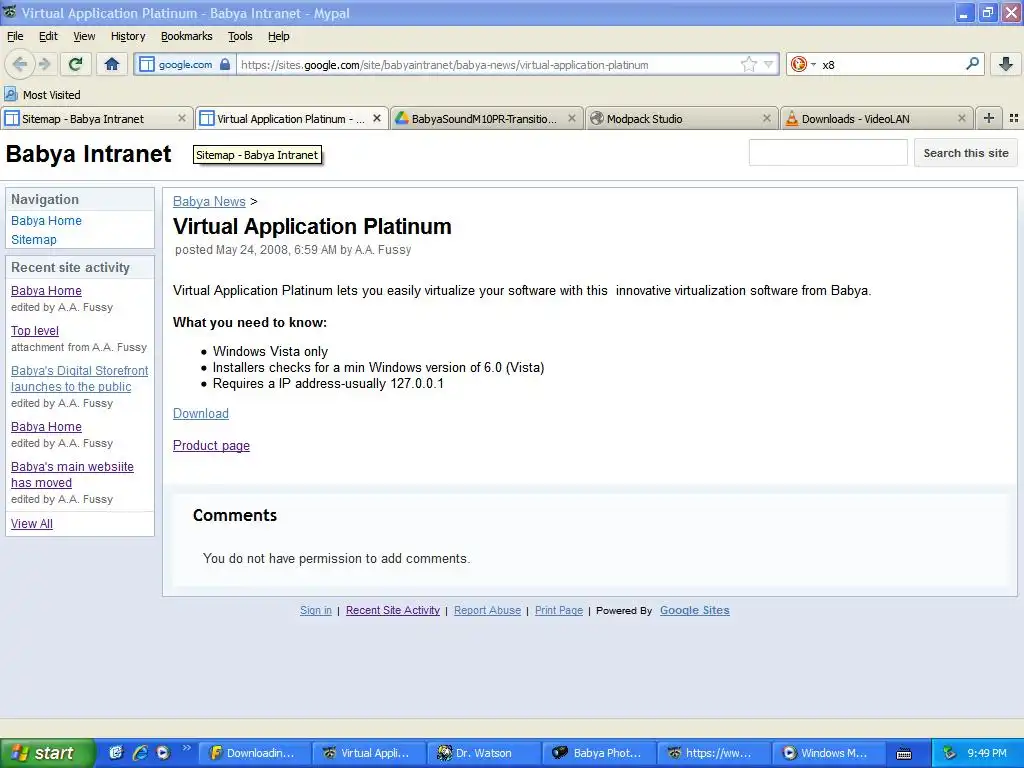Close the Downloads - VideoLAN tab
This screenshot has width=1024, height=768.
point(961,118)
